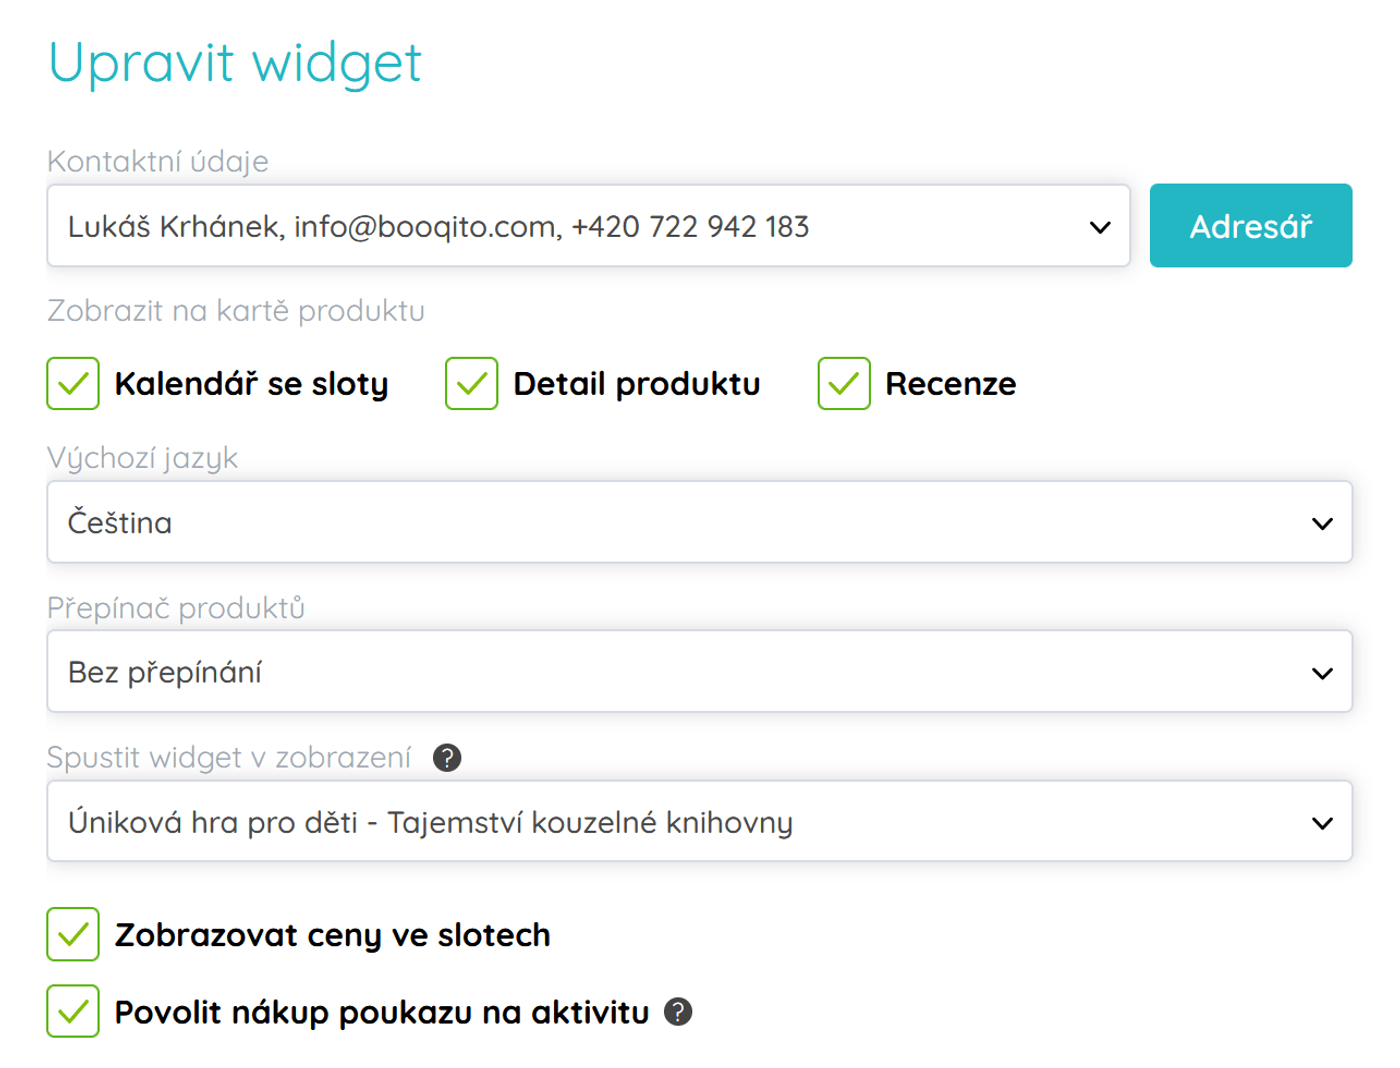This screenshot has width=1400, height=1068.
Task: Click the Recenze checkbox label text
Action: [x=950, y=383]
